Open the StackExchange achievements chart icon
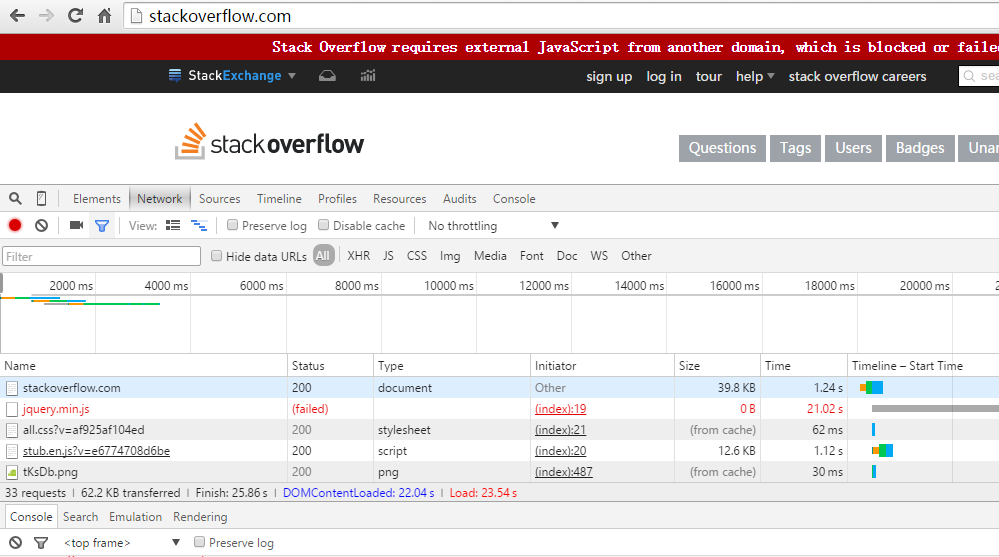 click(x=368, y=76)
